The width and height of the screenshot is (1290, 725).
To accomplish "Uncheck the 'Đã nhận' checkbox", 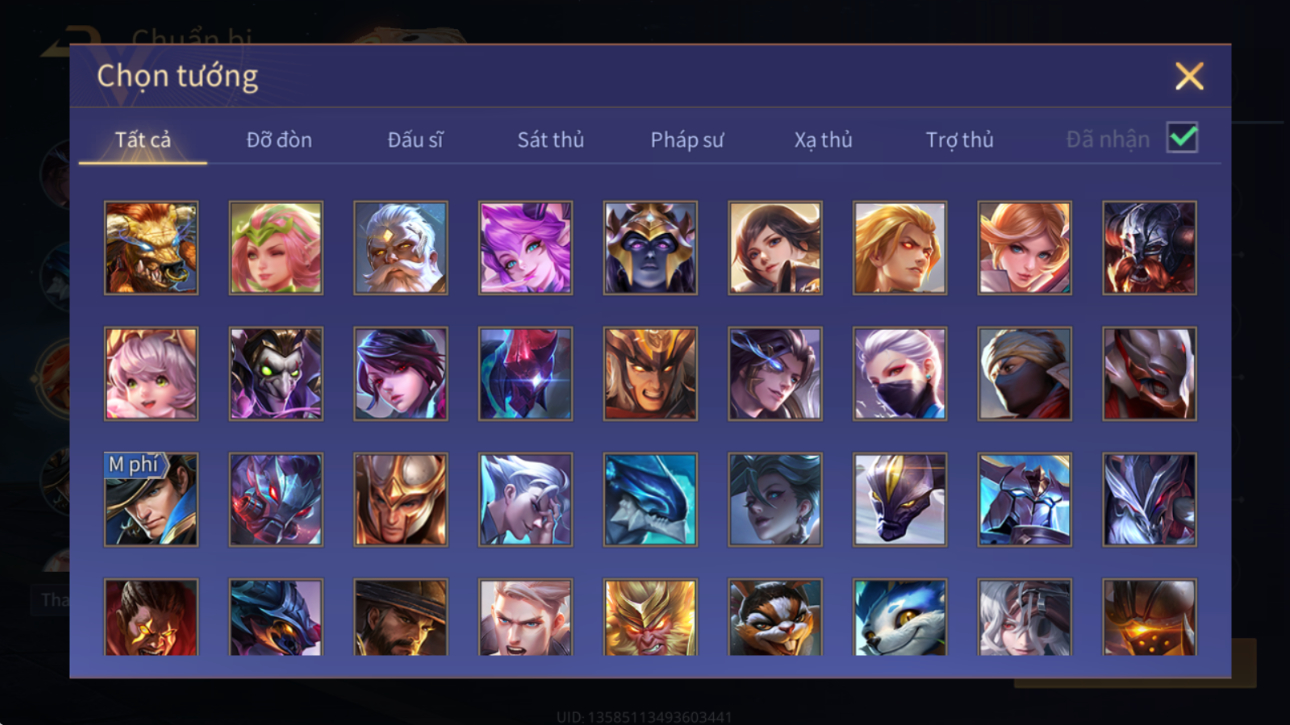I will (1182, 138).
